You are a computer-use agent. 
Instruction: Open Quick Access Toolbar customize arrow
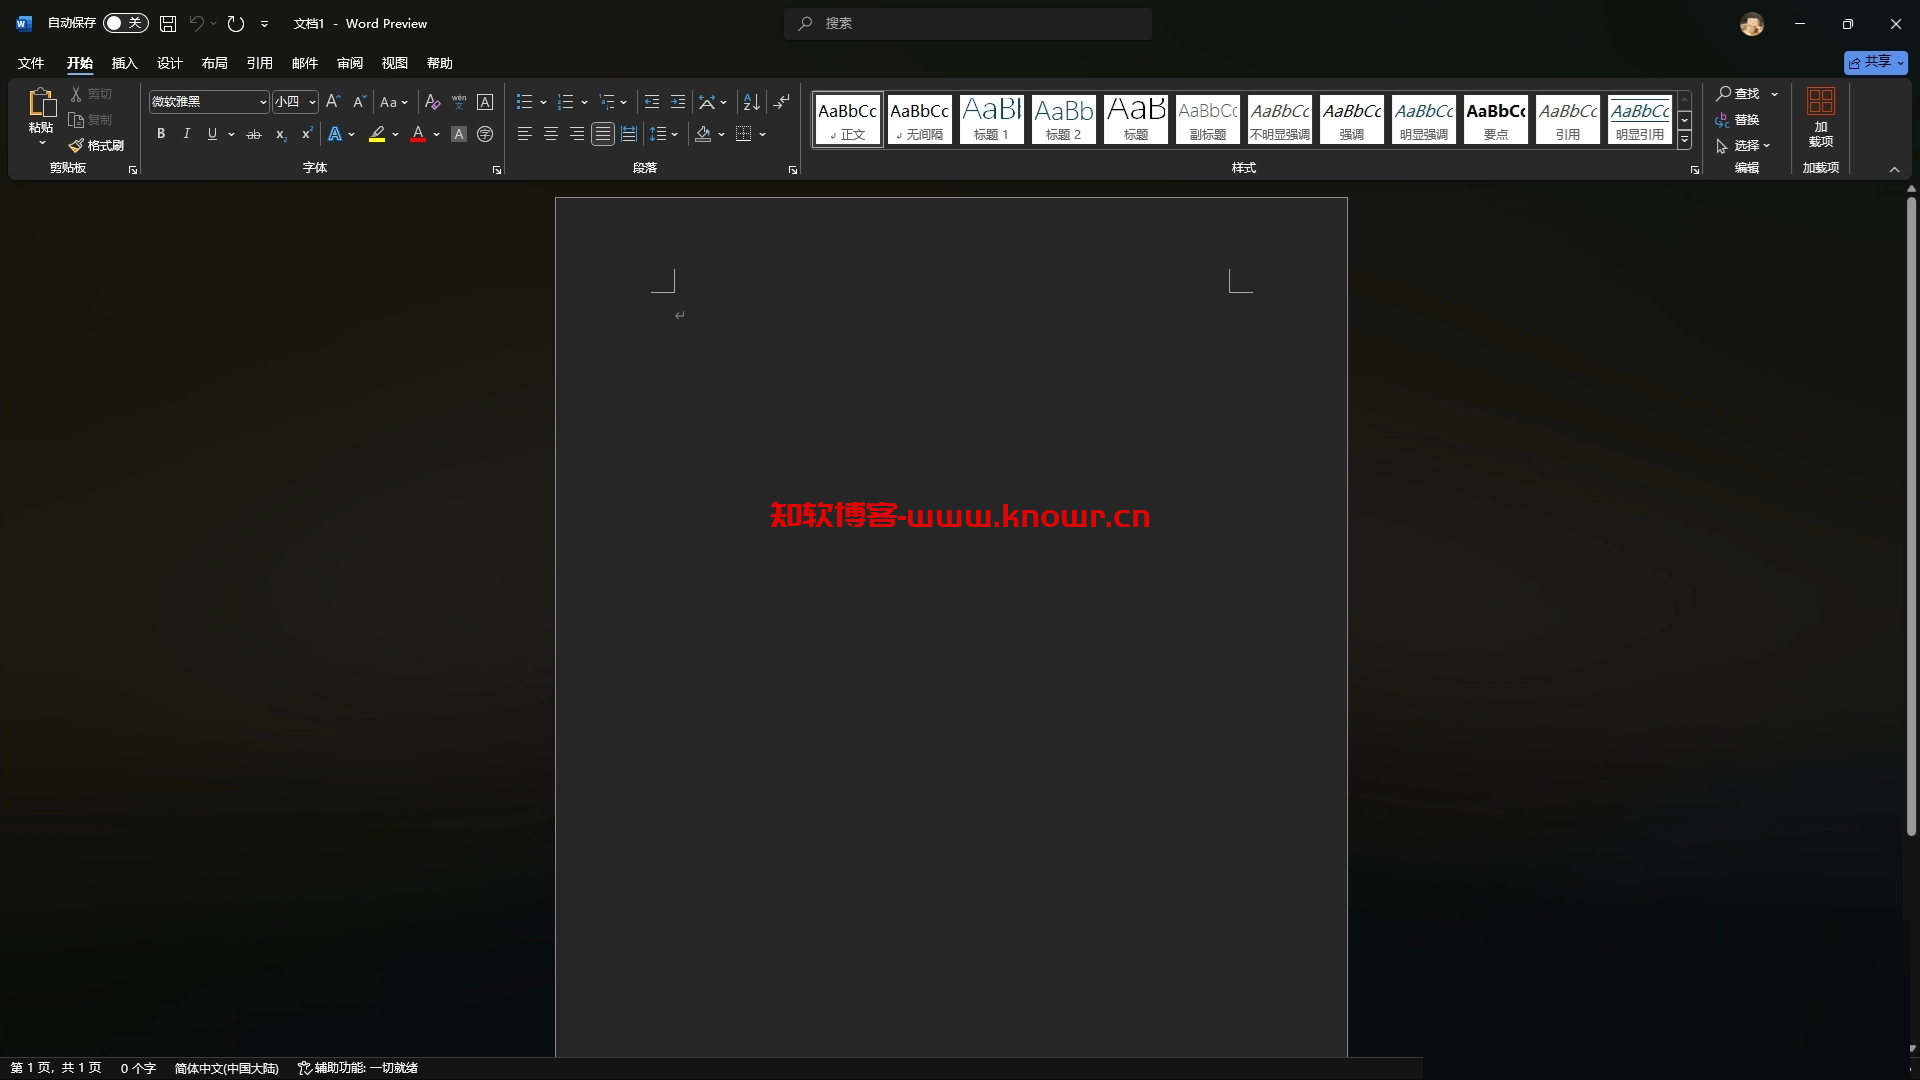coord(264,23)
